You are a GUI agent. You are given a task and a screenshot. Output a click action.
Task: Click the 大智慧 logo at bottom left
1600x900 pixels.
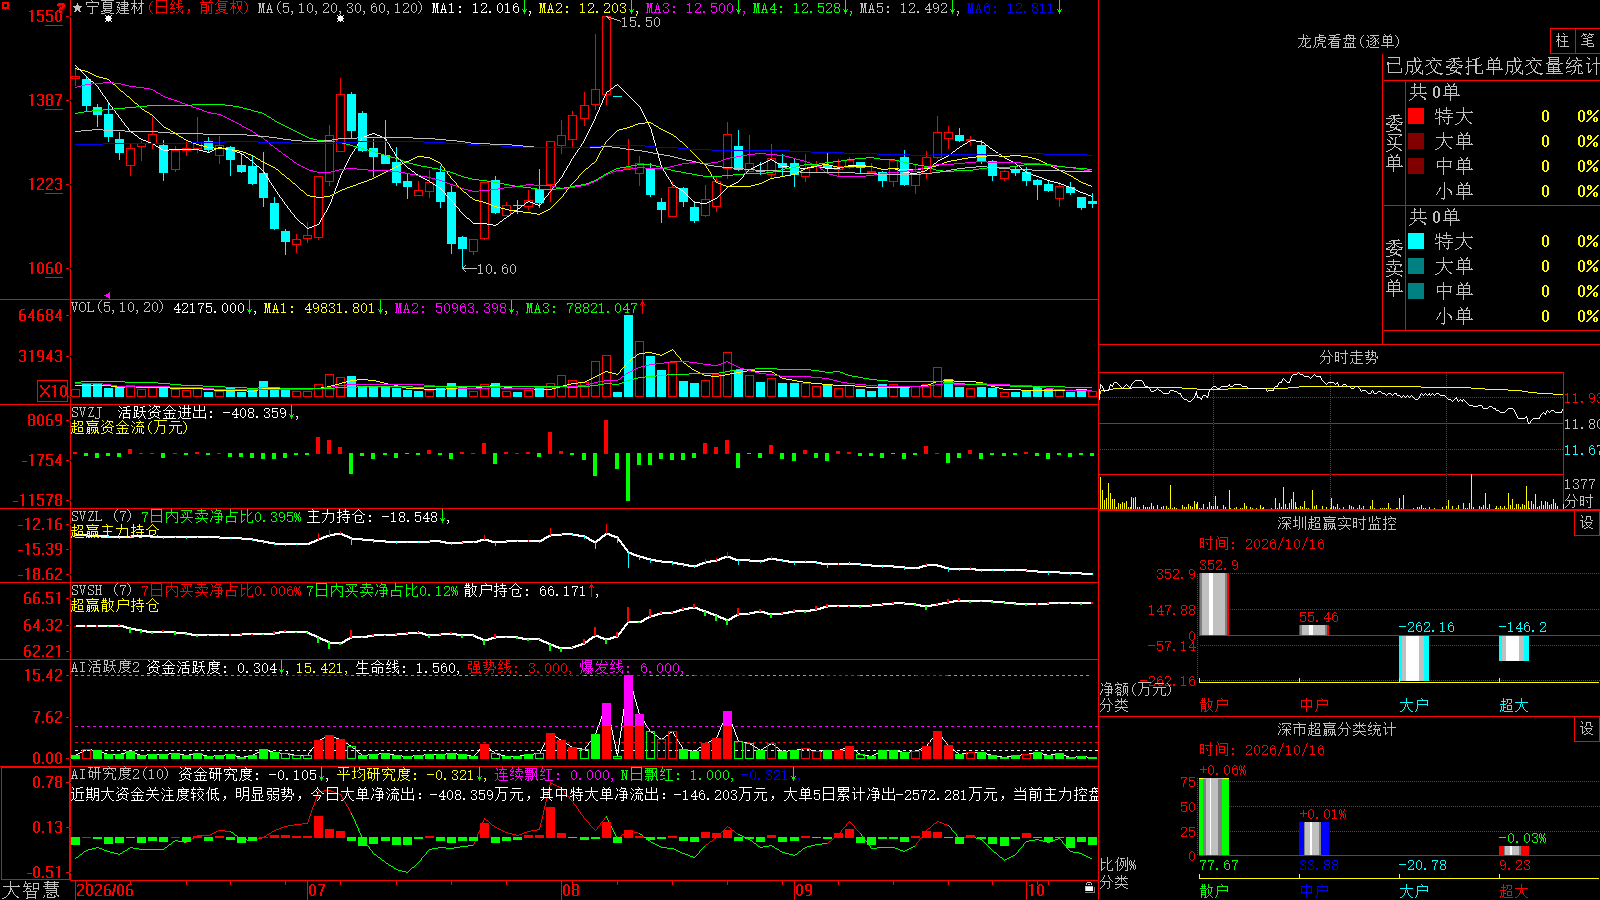pos(31,889)
